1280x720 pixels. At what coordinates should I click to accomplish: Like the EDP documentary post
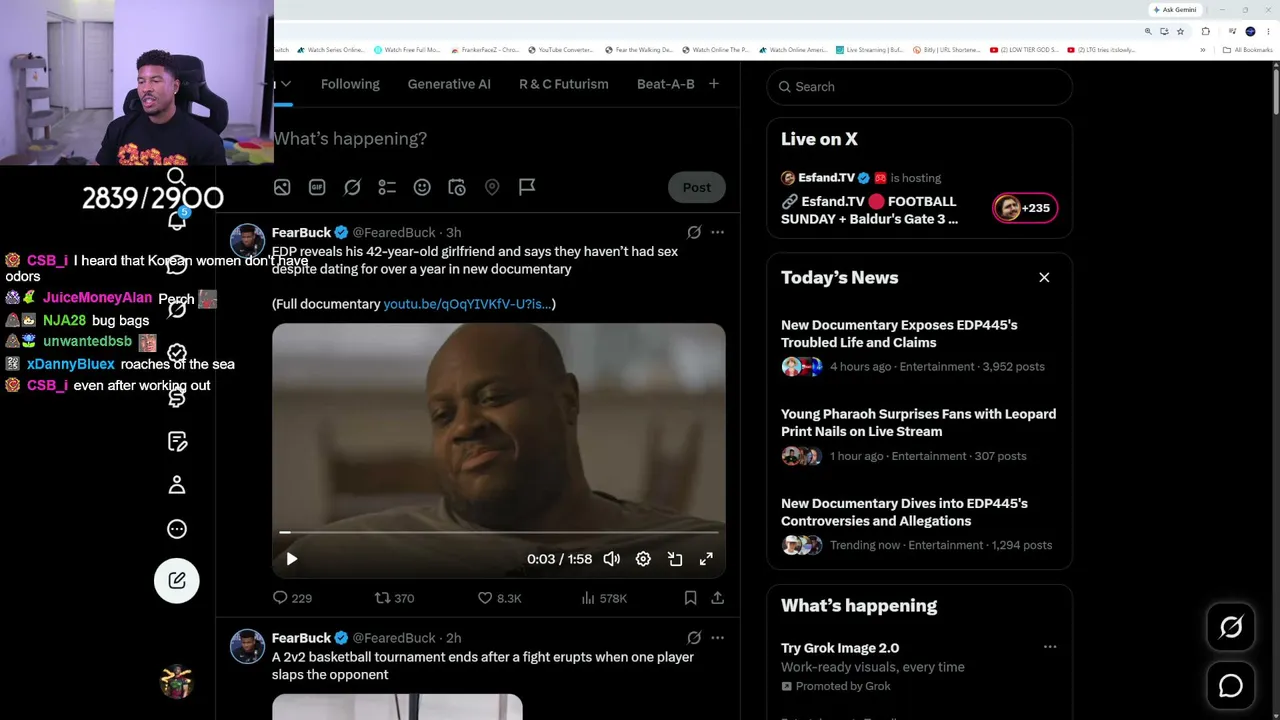click(x=499, y=598)
